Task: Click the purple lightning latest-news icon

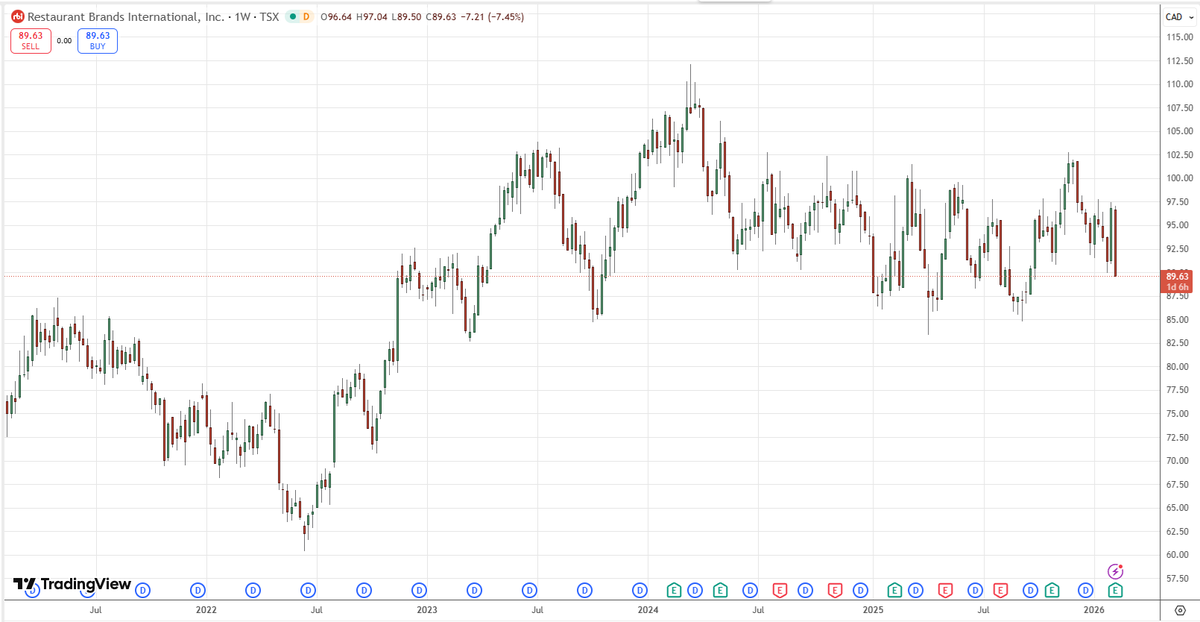Action: [1117, 571]
